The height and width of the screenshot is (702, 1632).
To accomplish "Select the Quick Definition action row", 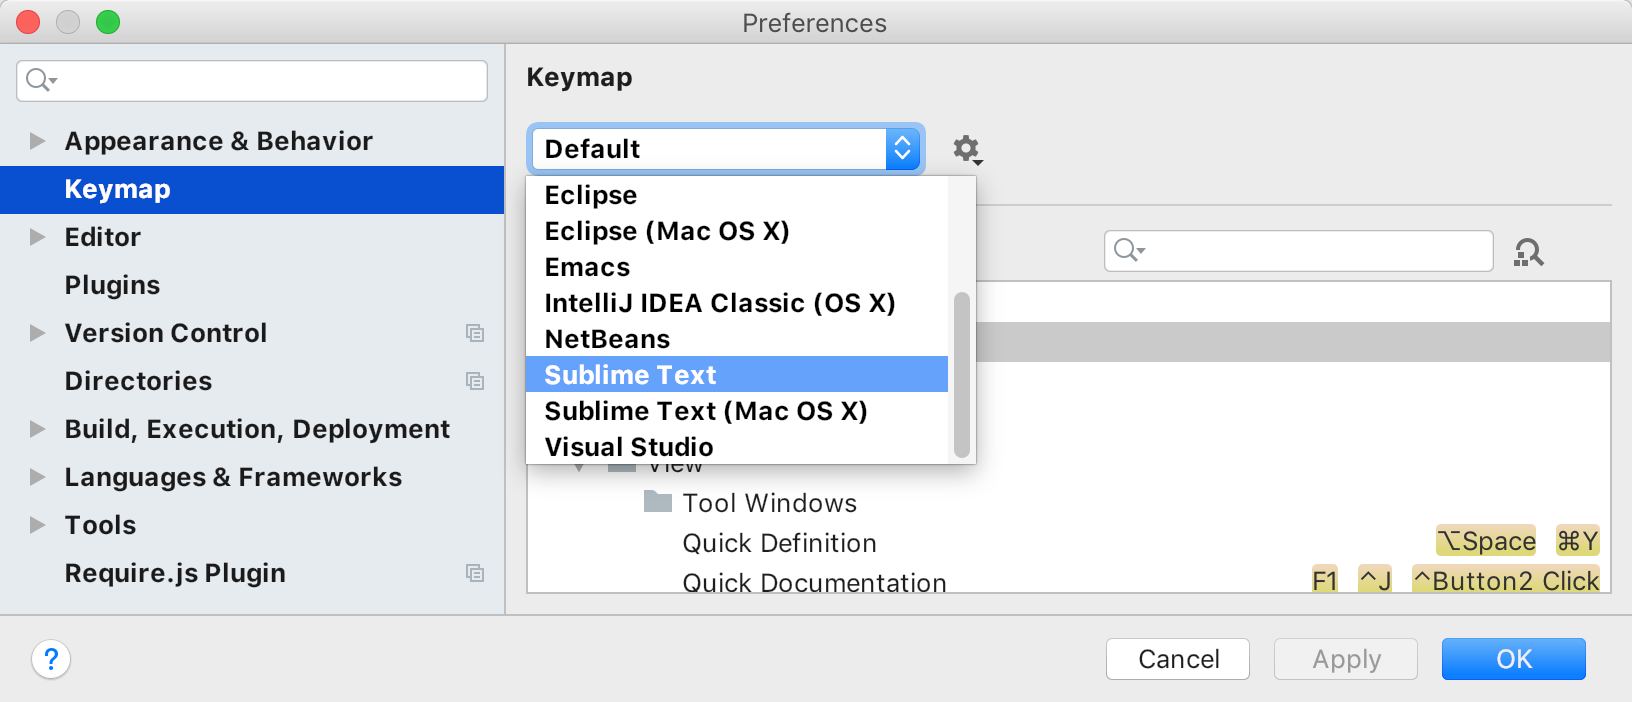I will (x=1069, y=543).
